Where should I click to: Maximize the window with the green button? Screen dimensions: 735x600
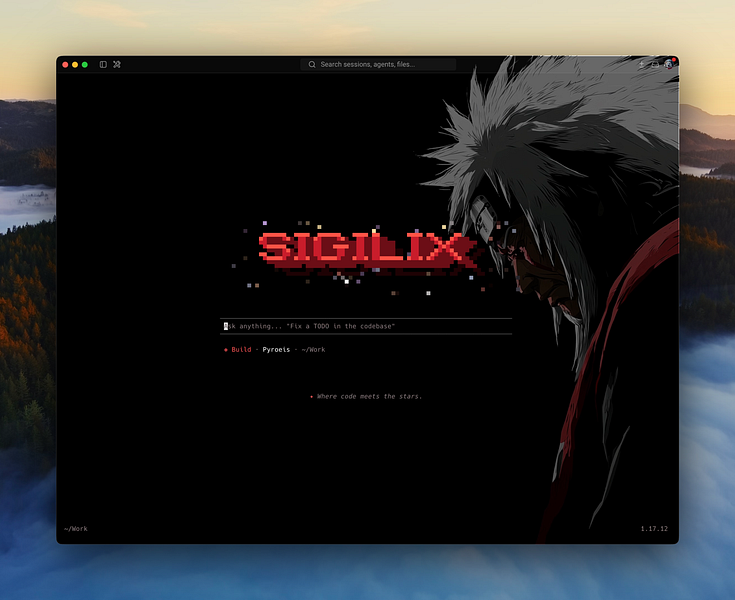click(85, 65)
